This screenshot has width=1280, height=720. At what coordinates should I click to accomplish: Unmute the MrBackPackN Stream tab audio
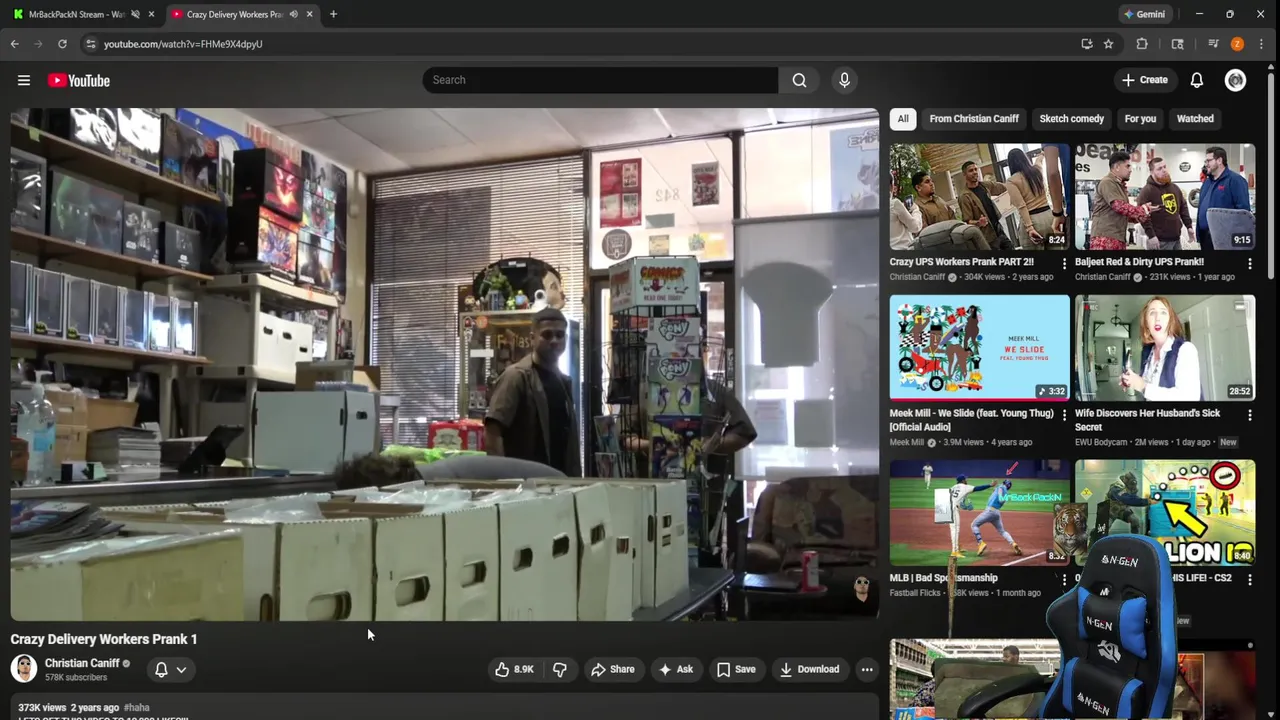(135, 14)
